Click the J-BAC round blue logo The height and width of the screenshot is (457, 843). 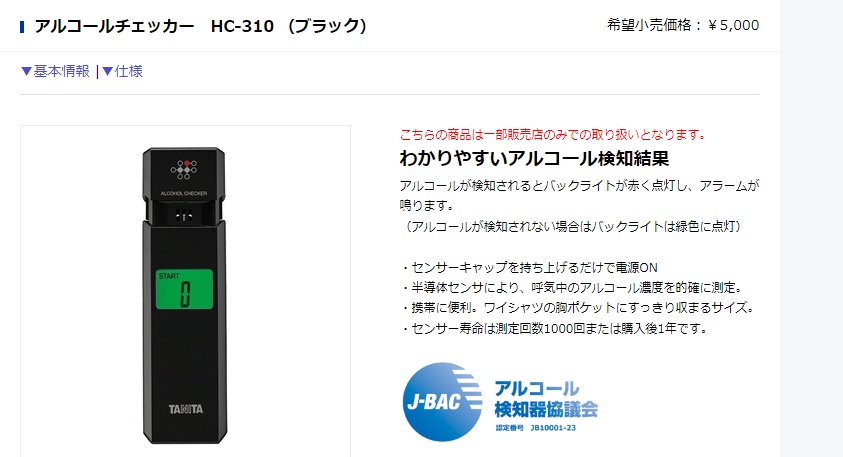[x=442, y=402]
